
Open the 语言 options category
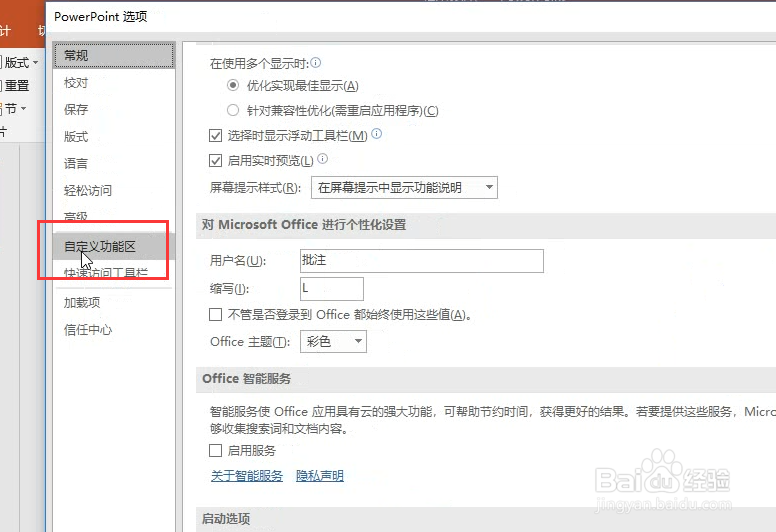[114, 163]
